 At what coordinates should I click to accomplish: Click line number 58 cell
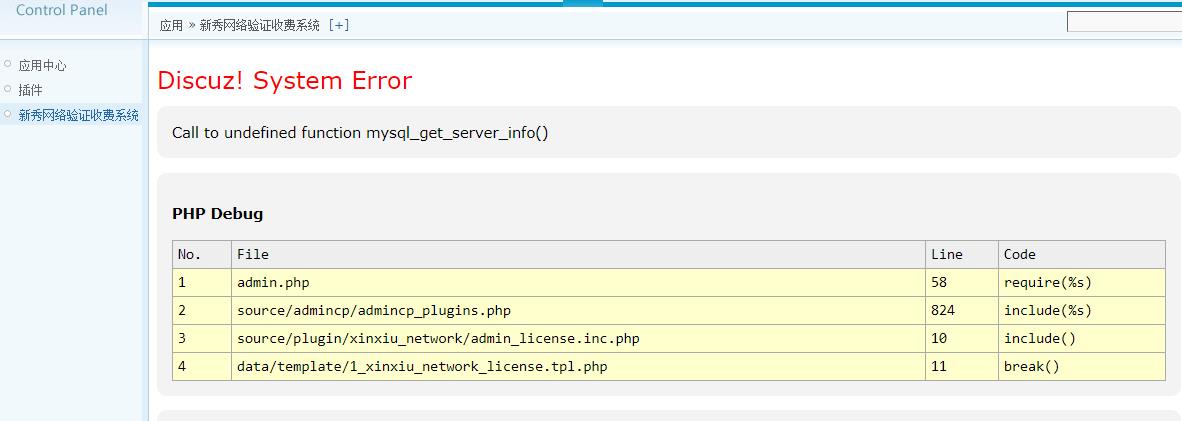tap(962, 283)
